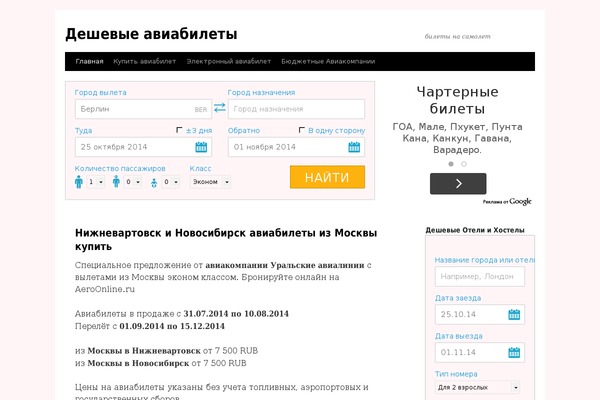
Task: Click ad text ГОА, Мале, Пхукет
Action: coord(458,138)
